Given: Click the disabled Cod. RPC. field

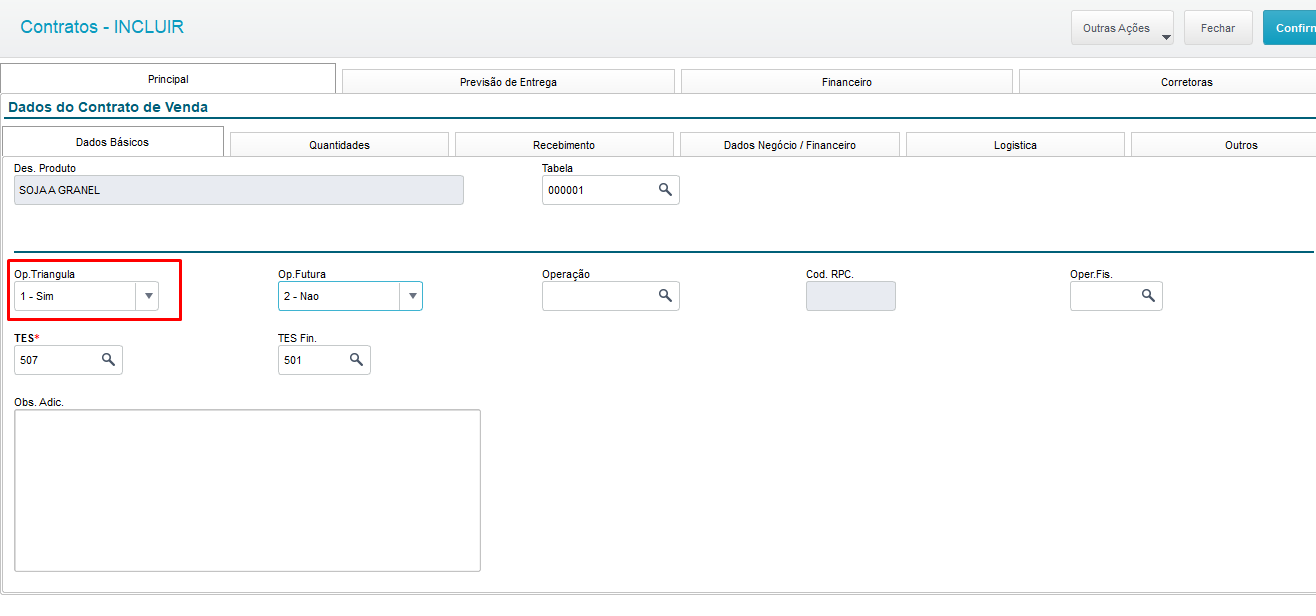Looking at the screenshot, I should click(x=851, y=296).
